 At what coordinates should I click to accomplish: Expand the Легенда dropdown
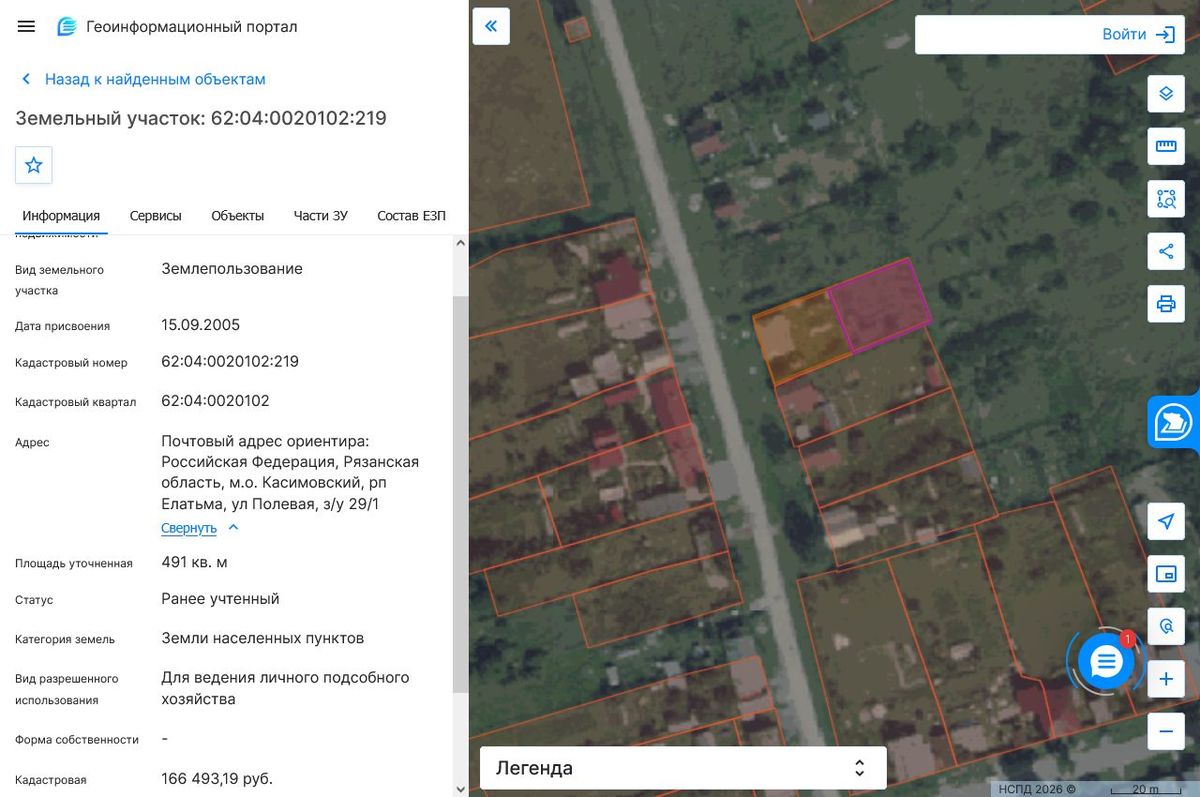coord(683,768)
